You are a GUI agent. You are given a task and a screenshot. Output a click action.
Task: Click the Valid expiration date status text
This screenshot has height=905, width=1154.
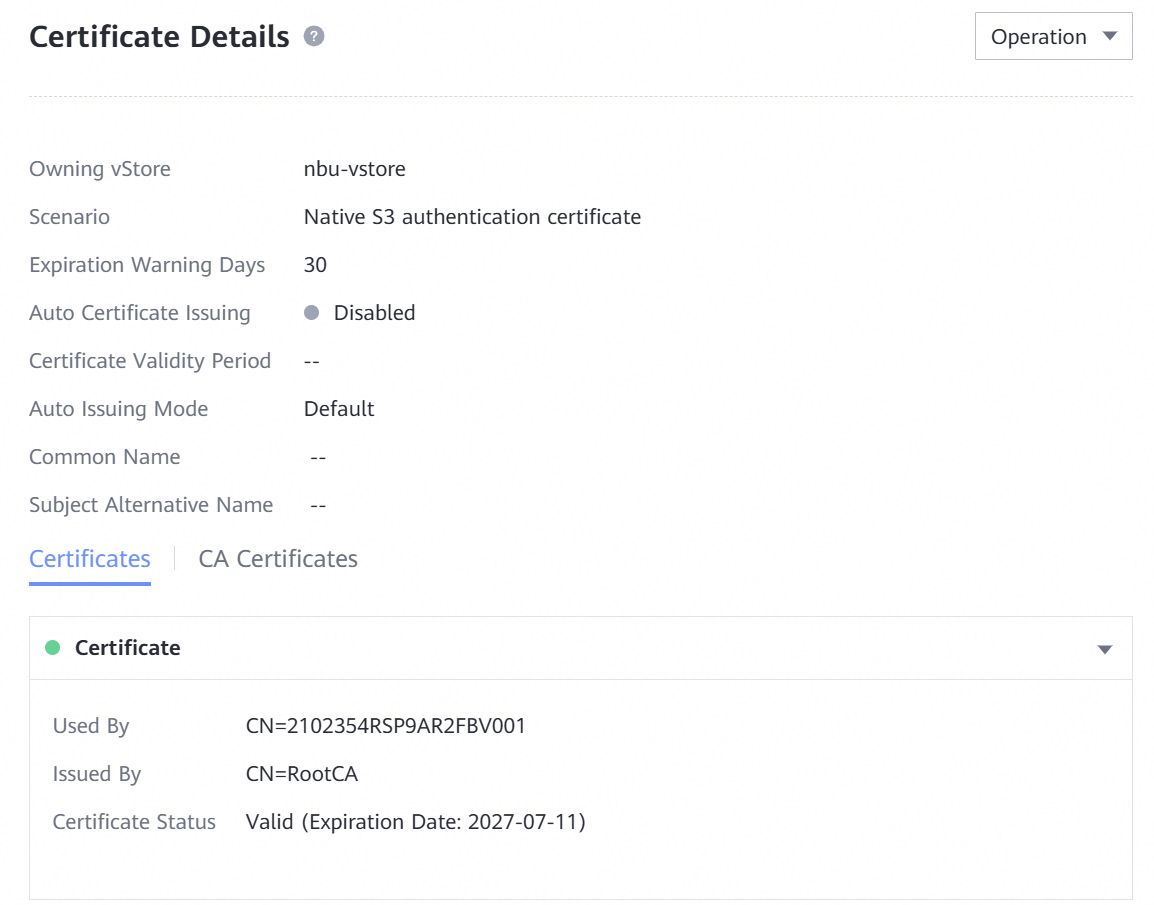pos(416,822)
